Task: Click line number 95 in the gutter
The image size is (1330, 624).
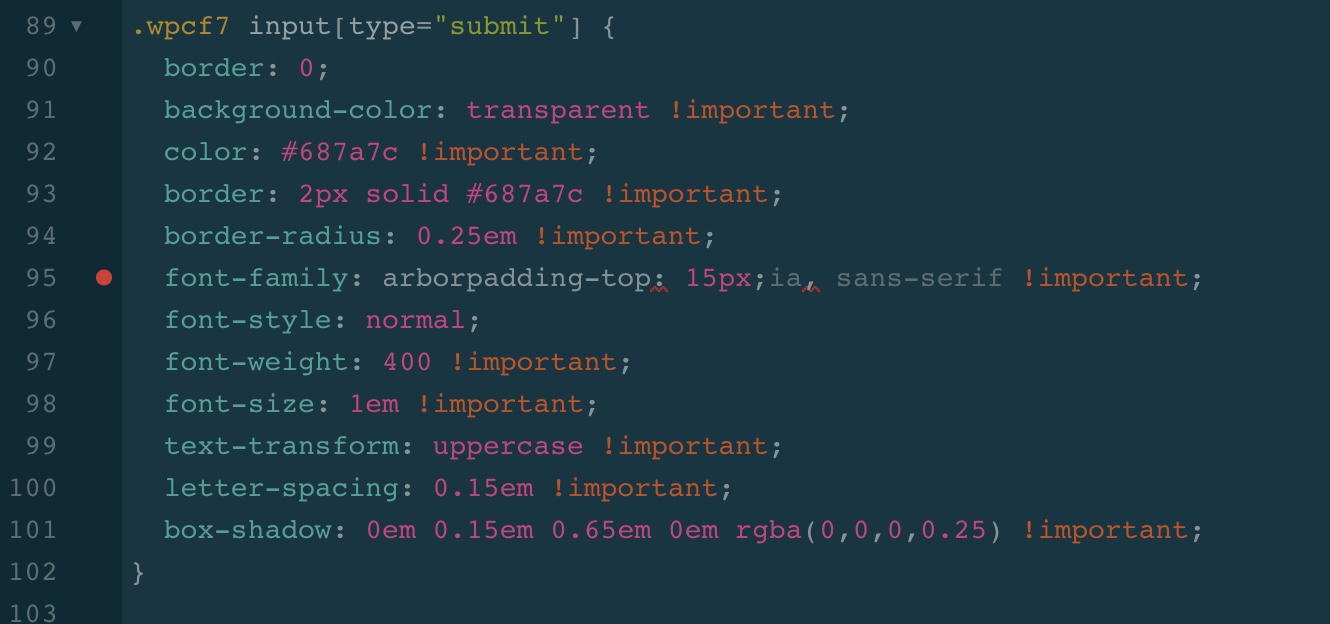Action: point(41,278)
